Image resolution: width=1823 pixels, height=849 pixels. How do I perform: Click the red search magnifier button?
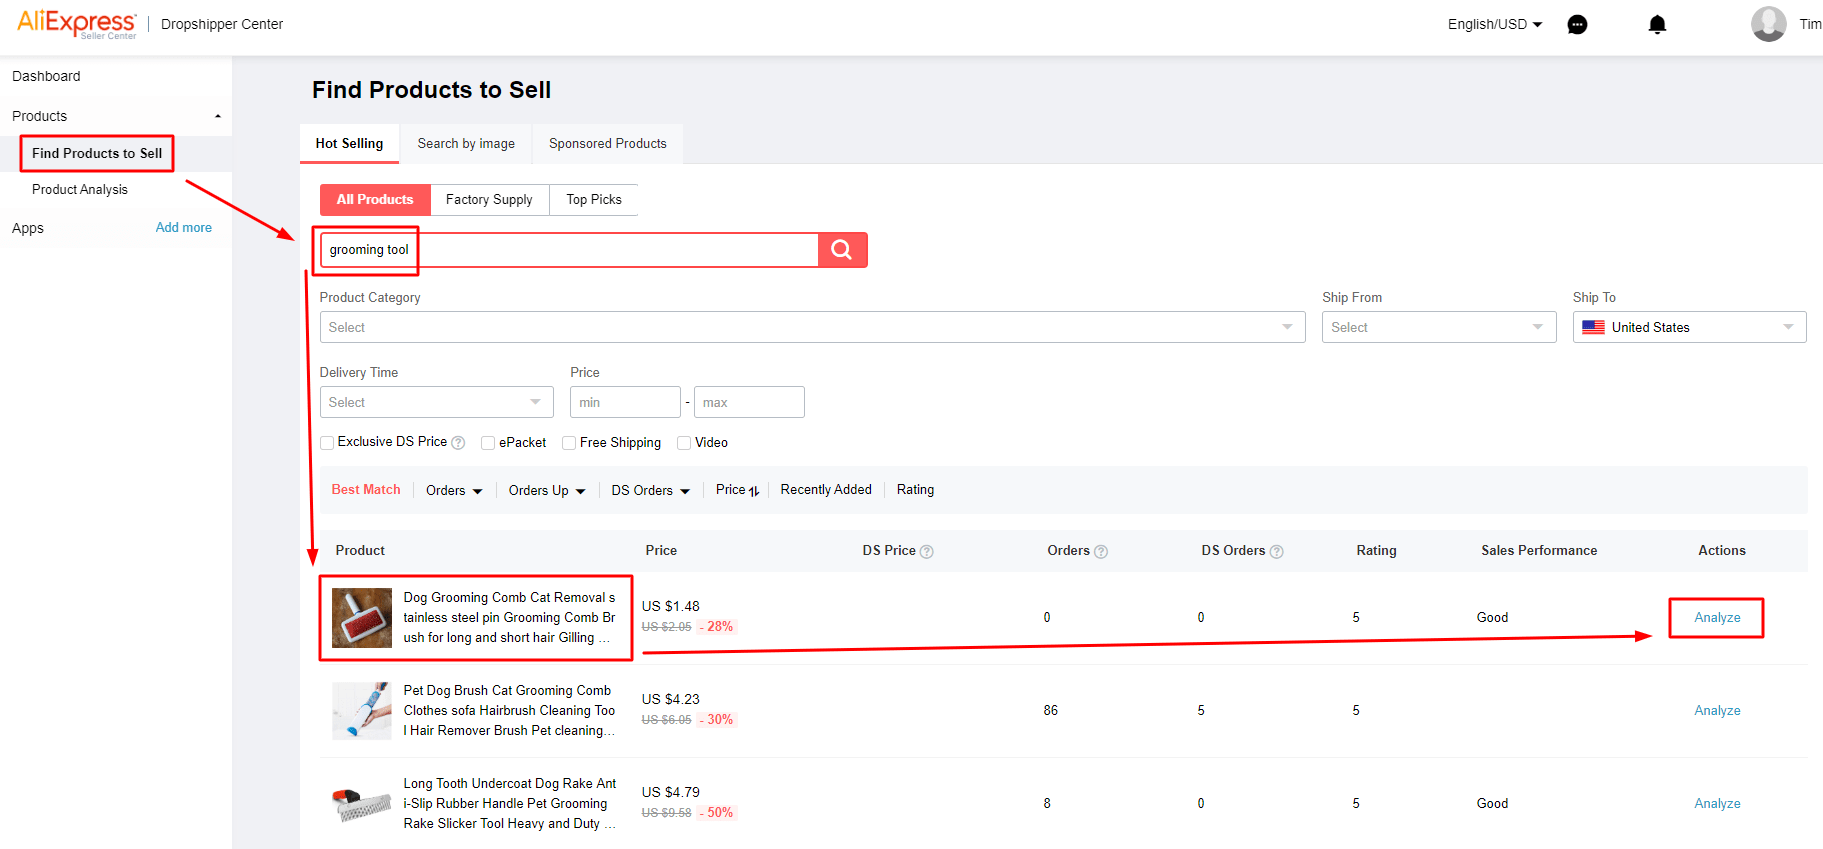tap(842, 250)
